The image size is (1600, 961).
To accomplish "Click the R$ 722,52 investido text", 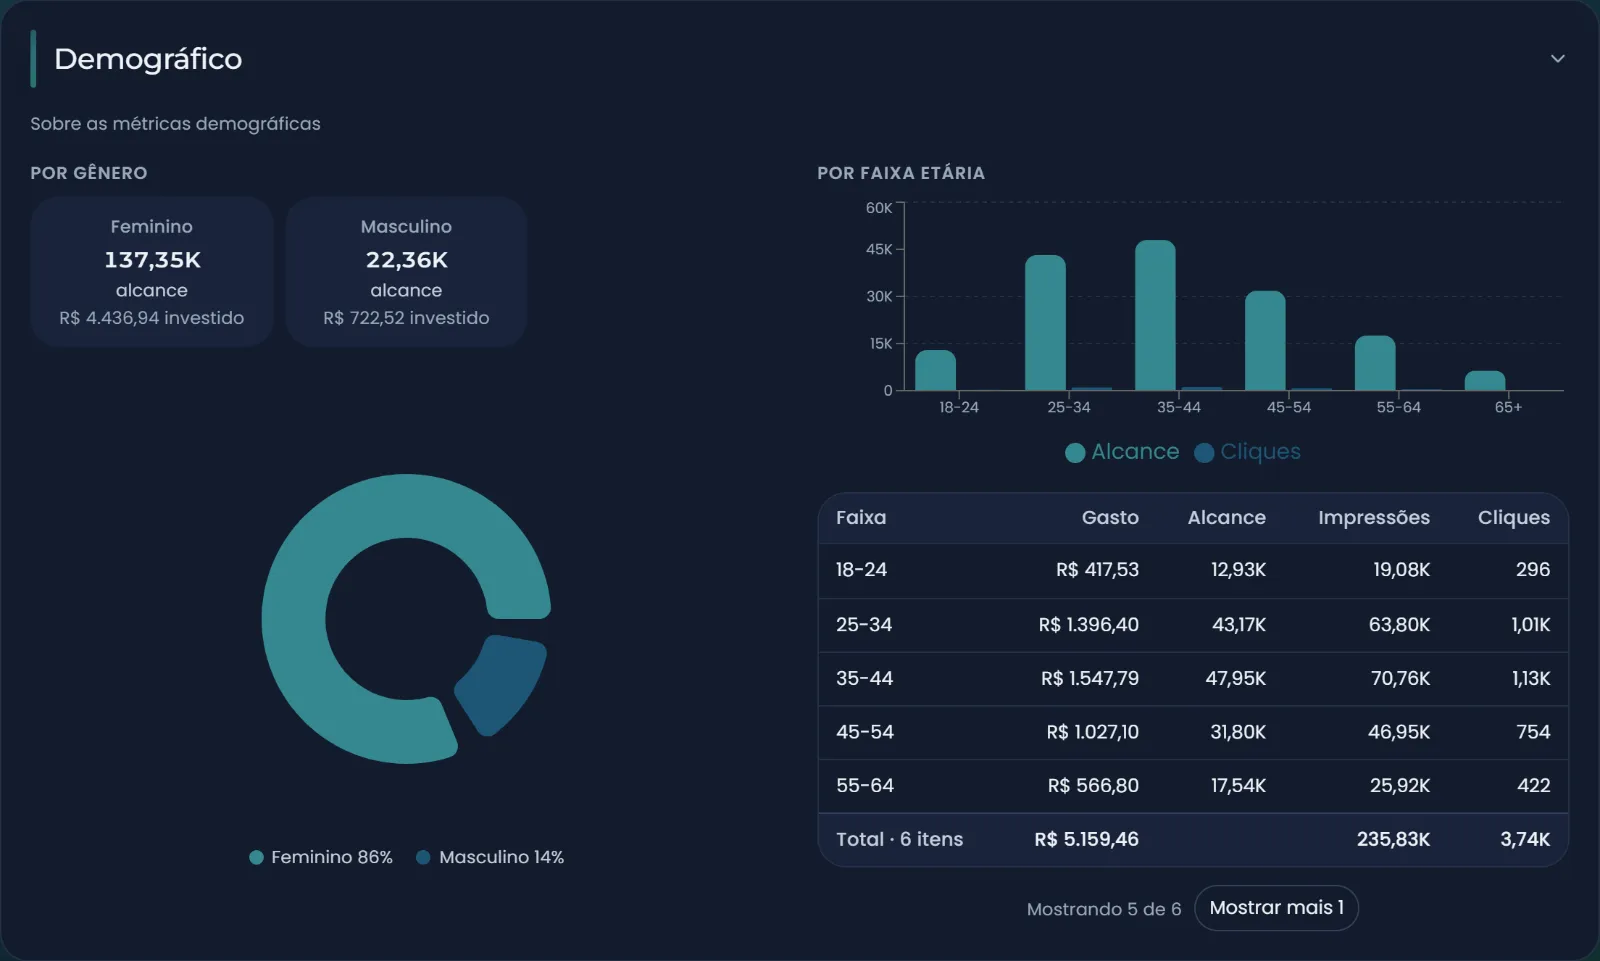I will (x=406, y=318).
